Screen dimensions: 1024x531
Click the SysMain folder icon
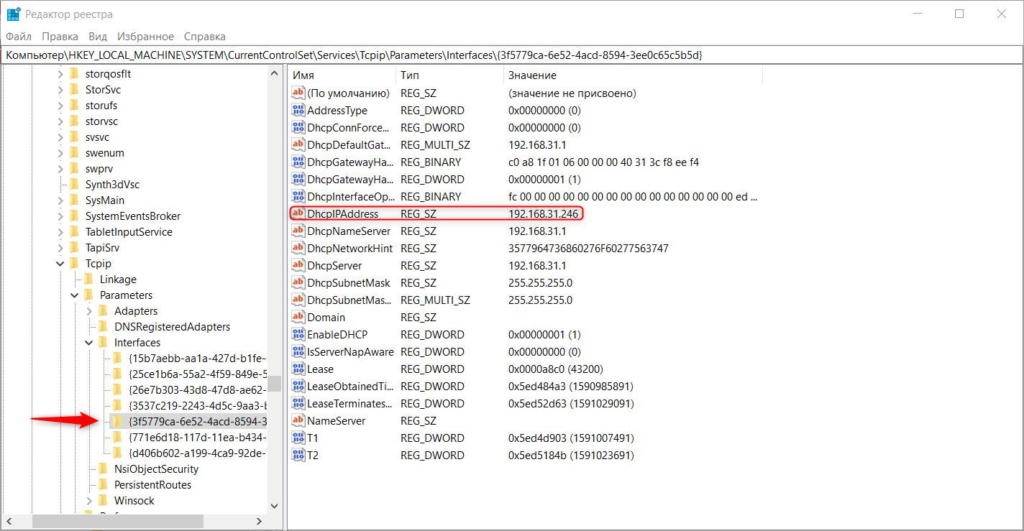(x=76, y=200)
